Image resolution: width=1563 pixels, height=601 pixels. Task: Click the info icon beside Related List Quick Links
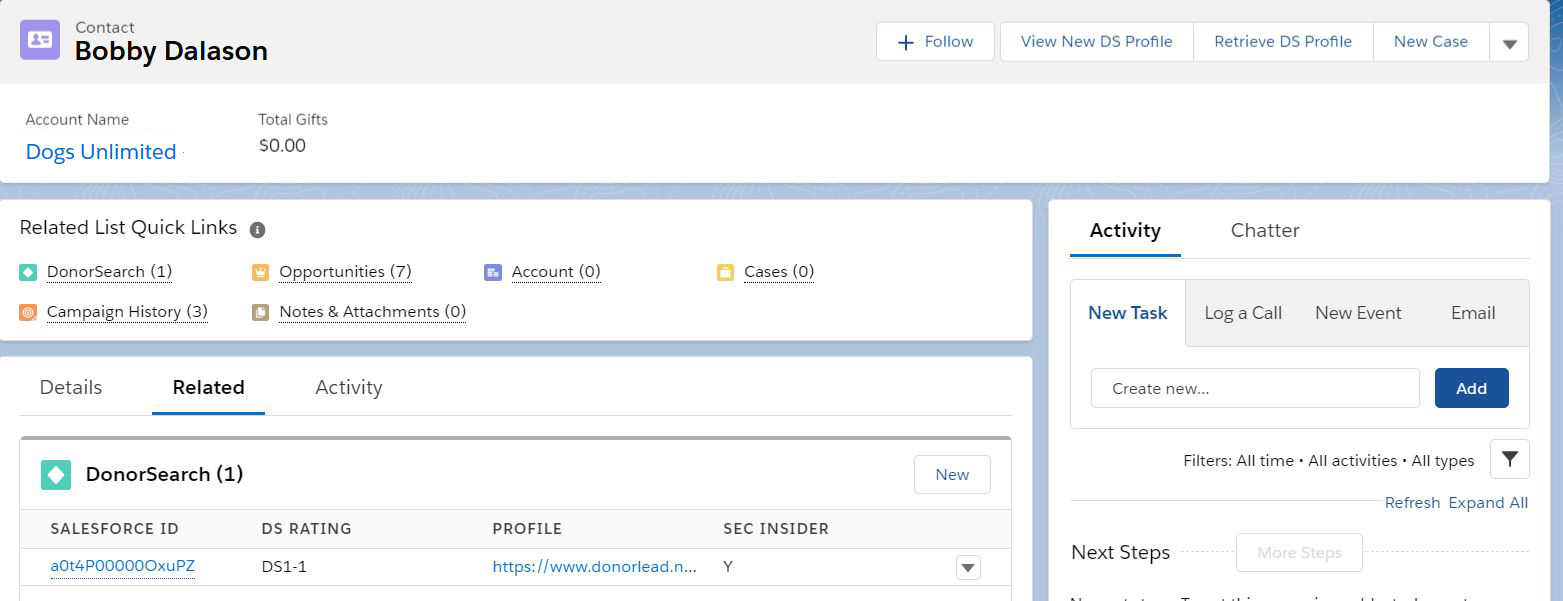(257, 230)
